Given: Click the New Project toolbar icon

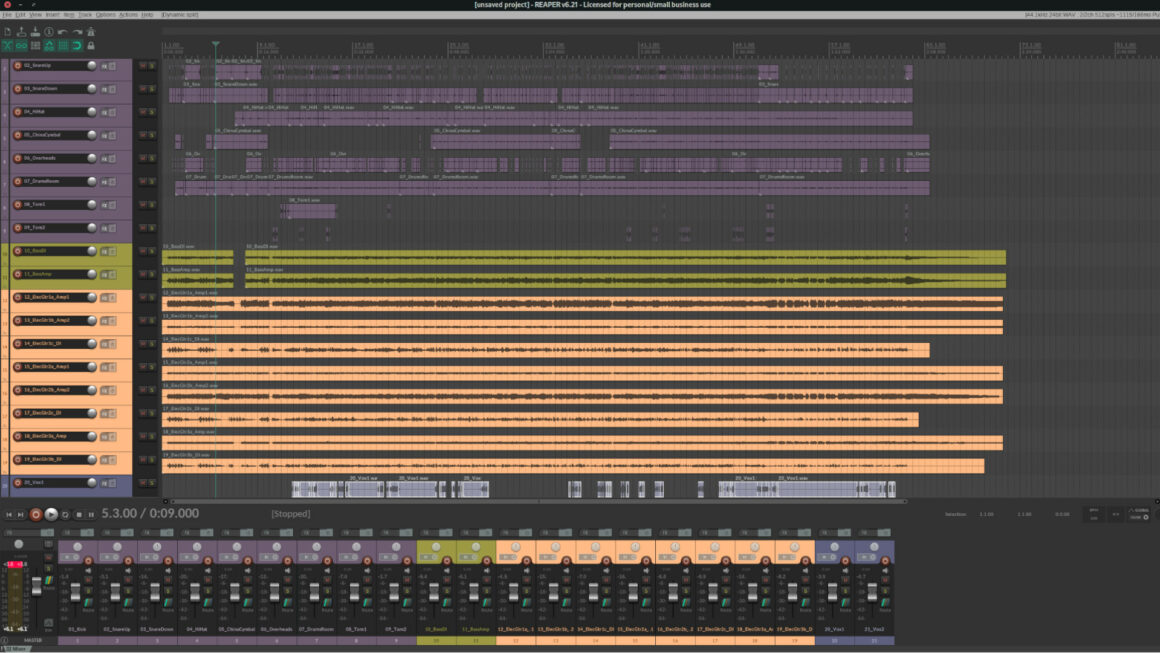Looking at the screenshot, I should click(7, 32).
